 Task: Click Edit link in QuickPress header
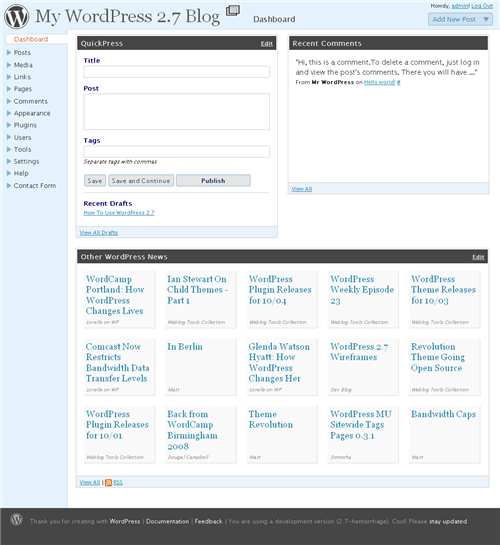point(267,44)
